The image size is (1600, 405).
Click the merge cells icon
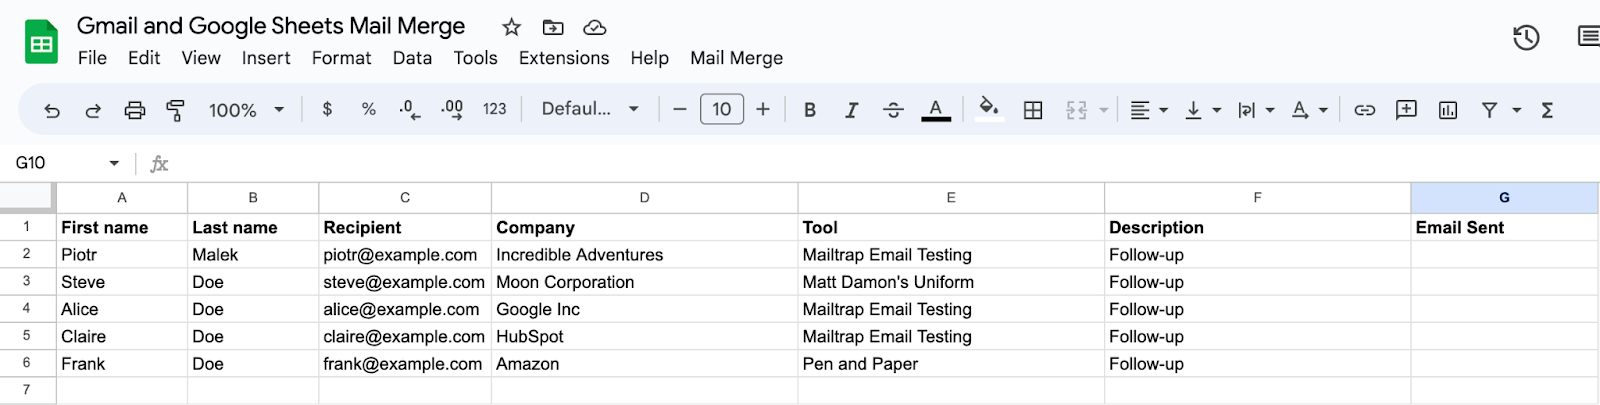point(1076,110)
